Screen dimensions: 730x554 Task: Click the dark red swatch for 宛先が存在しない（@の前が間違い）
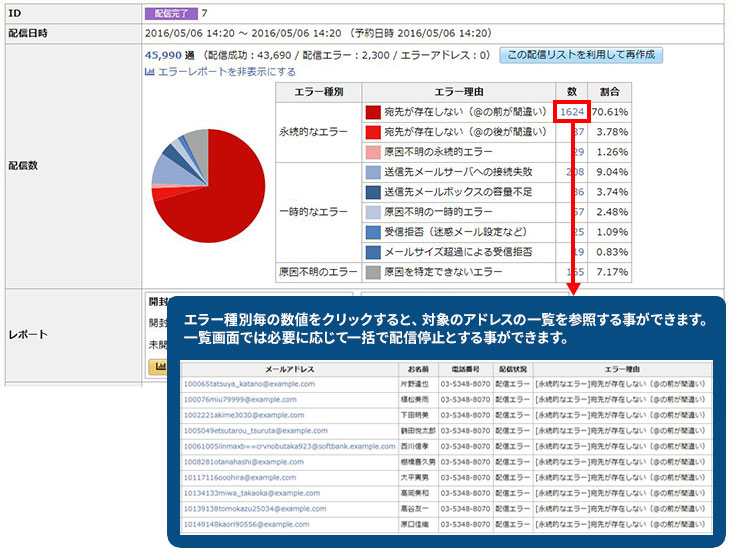point(373,112)
